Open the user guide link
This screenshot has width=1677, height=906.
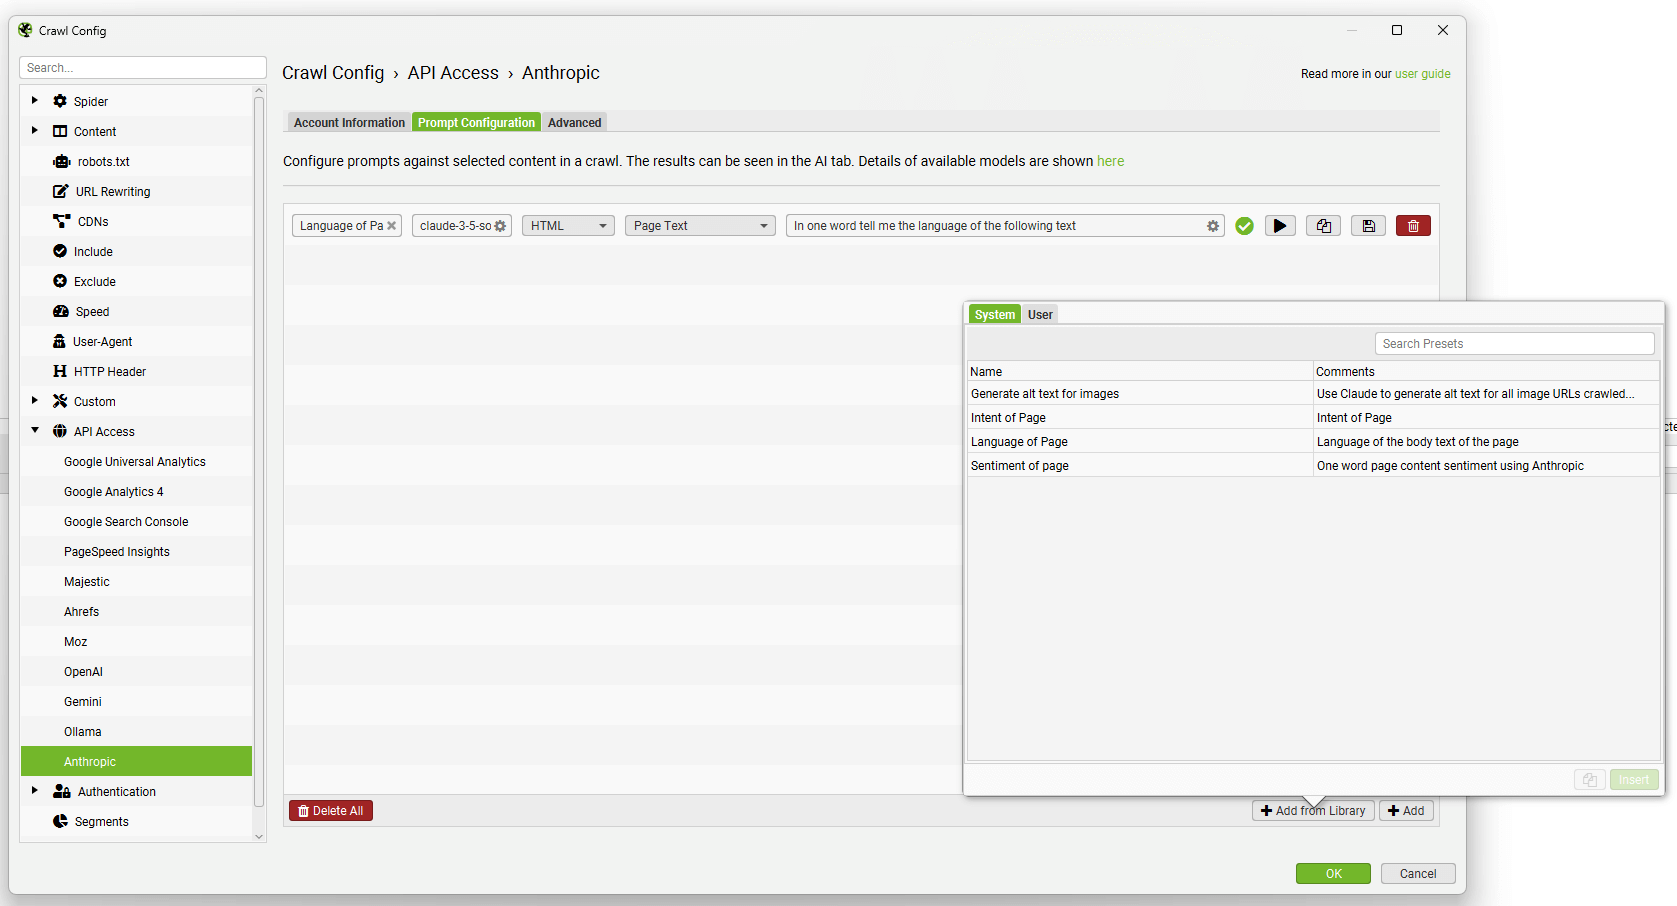(x=1422, y=73)
